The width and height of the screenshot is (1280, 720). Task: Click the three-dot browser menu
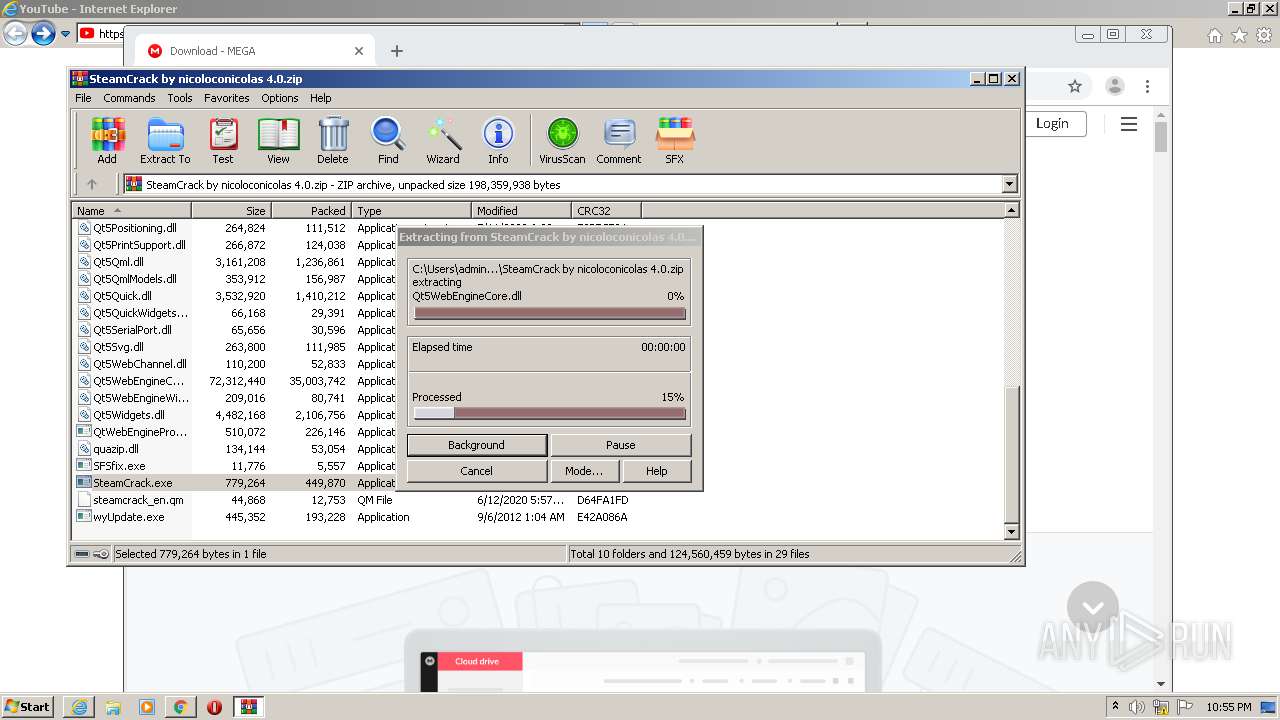[1147, 86]
